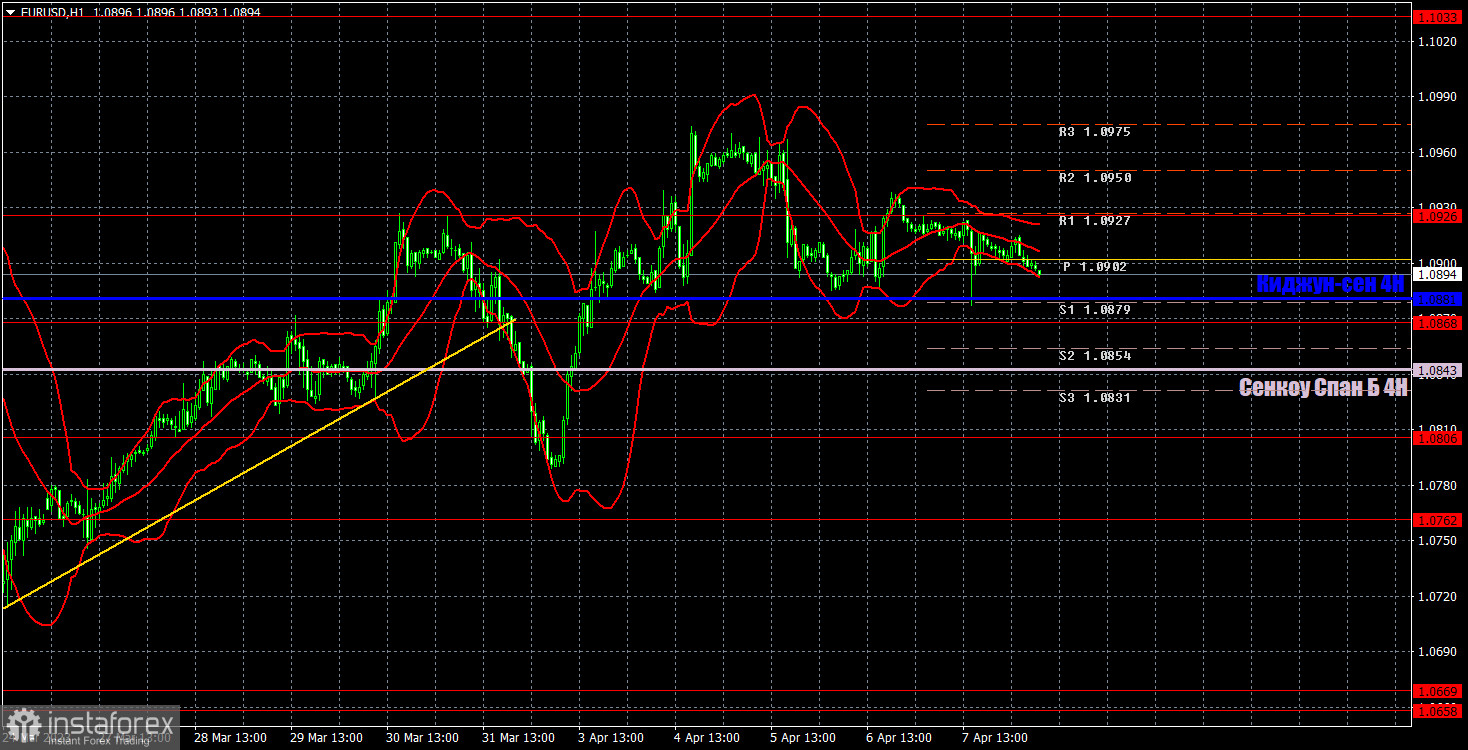Click the 1.0750 price axis value
Screen dimensions: 1468x750
point(1436,540)
